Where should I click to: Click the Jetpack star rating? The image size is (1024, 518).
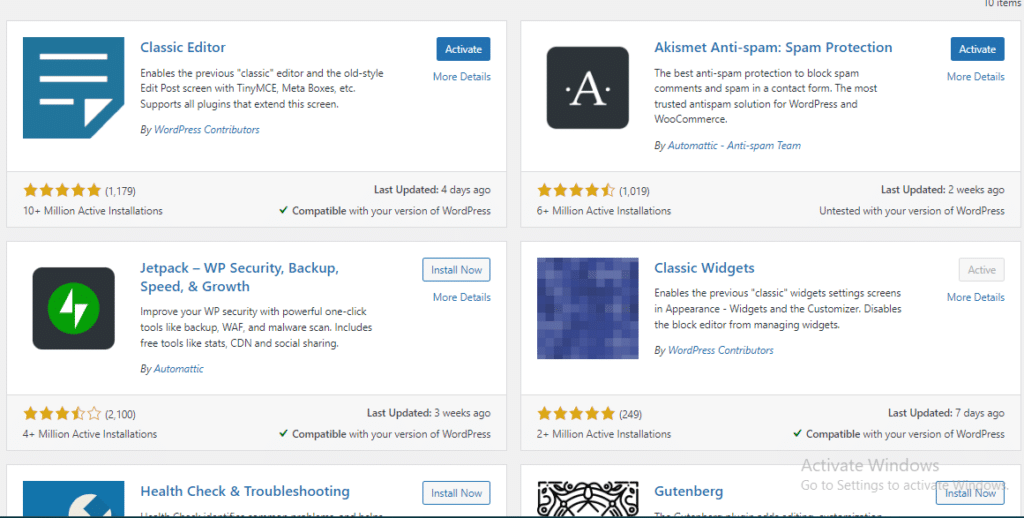62,413
